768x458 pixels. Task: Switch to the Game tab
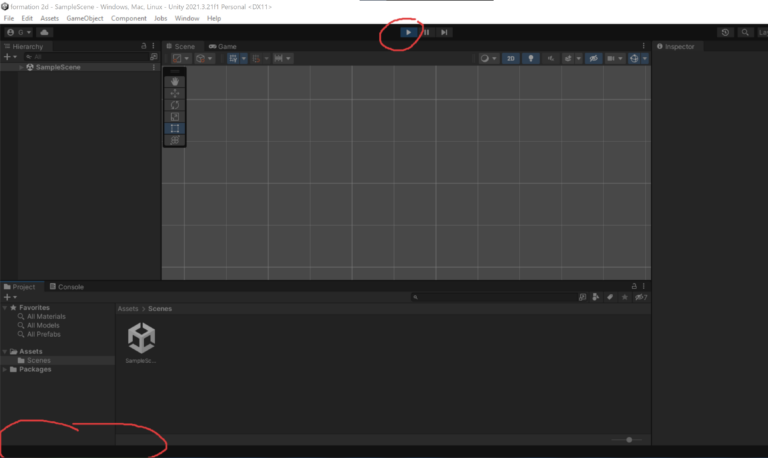[x=223, y=46]
